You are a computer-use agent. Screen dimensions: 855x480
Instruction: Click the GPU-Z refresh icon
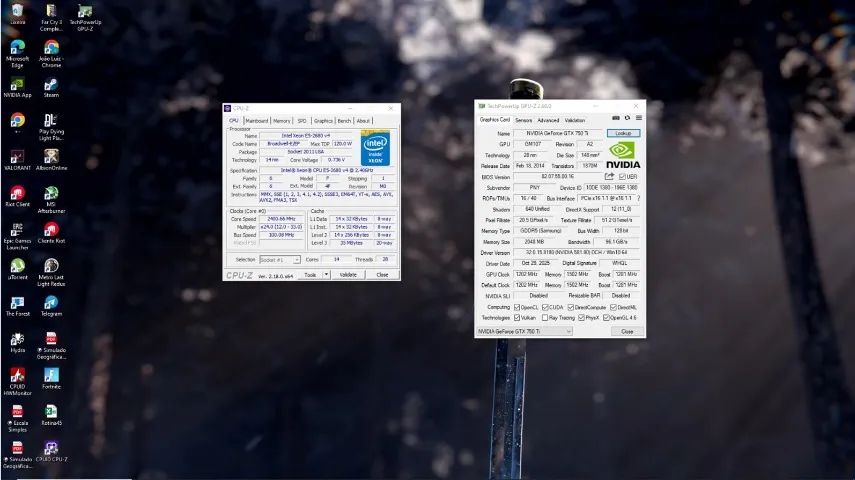[627, 118]
